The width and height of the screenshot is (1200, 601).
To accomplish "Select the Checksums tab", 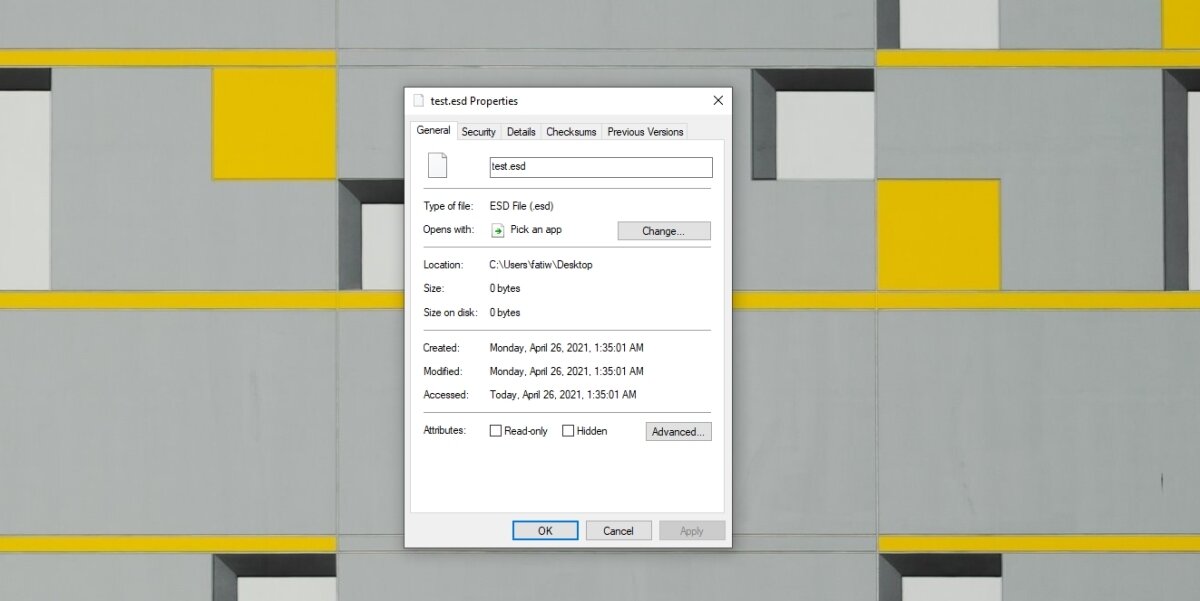I will coord(571,132).
